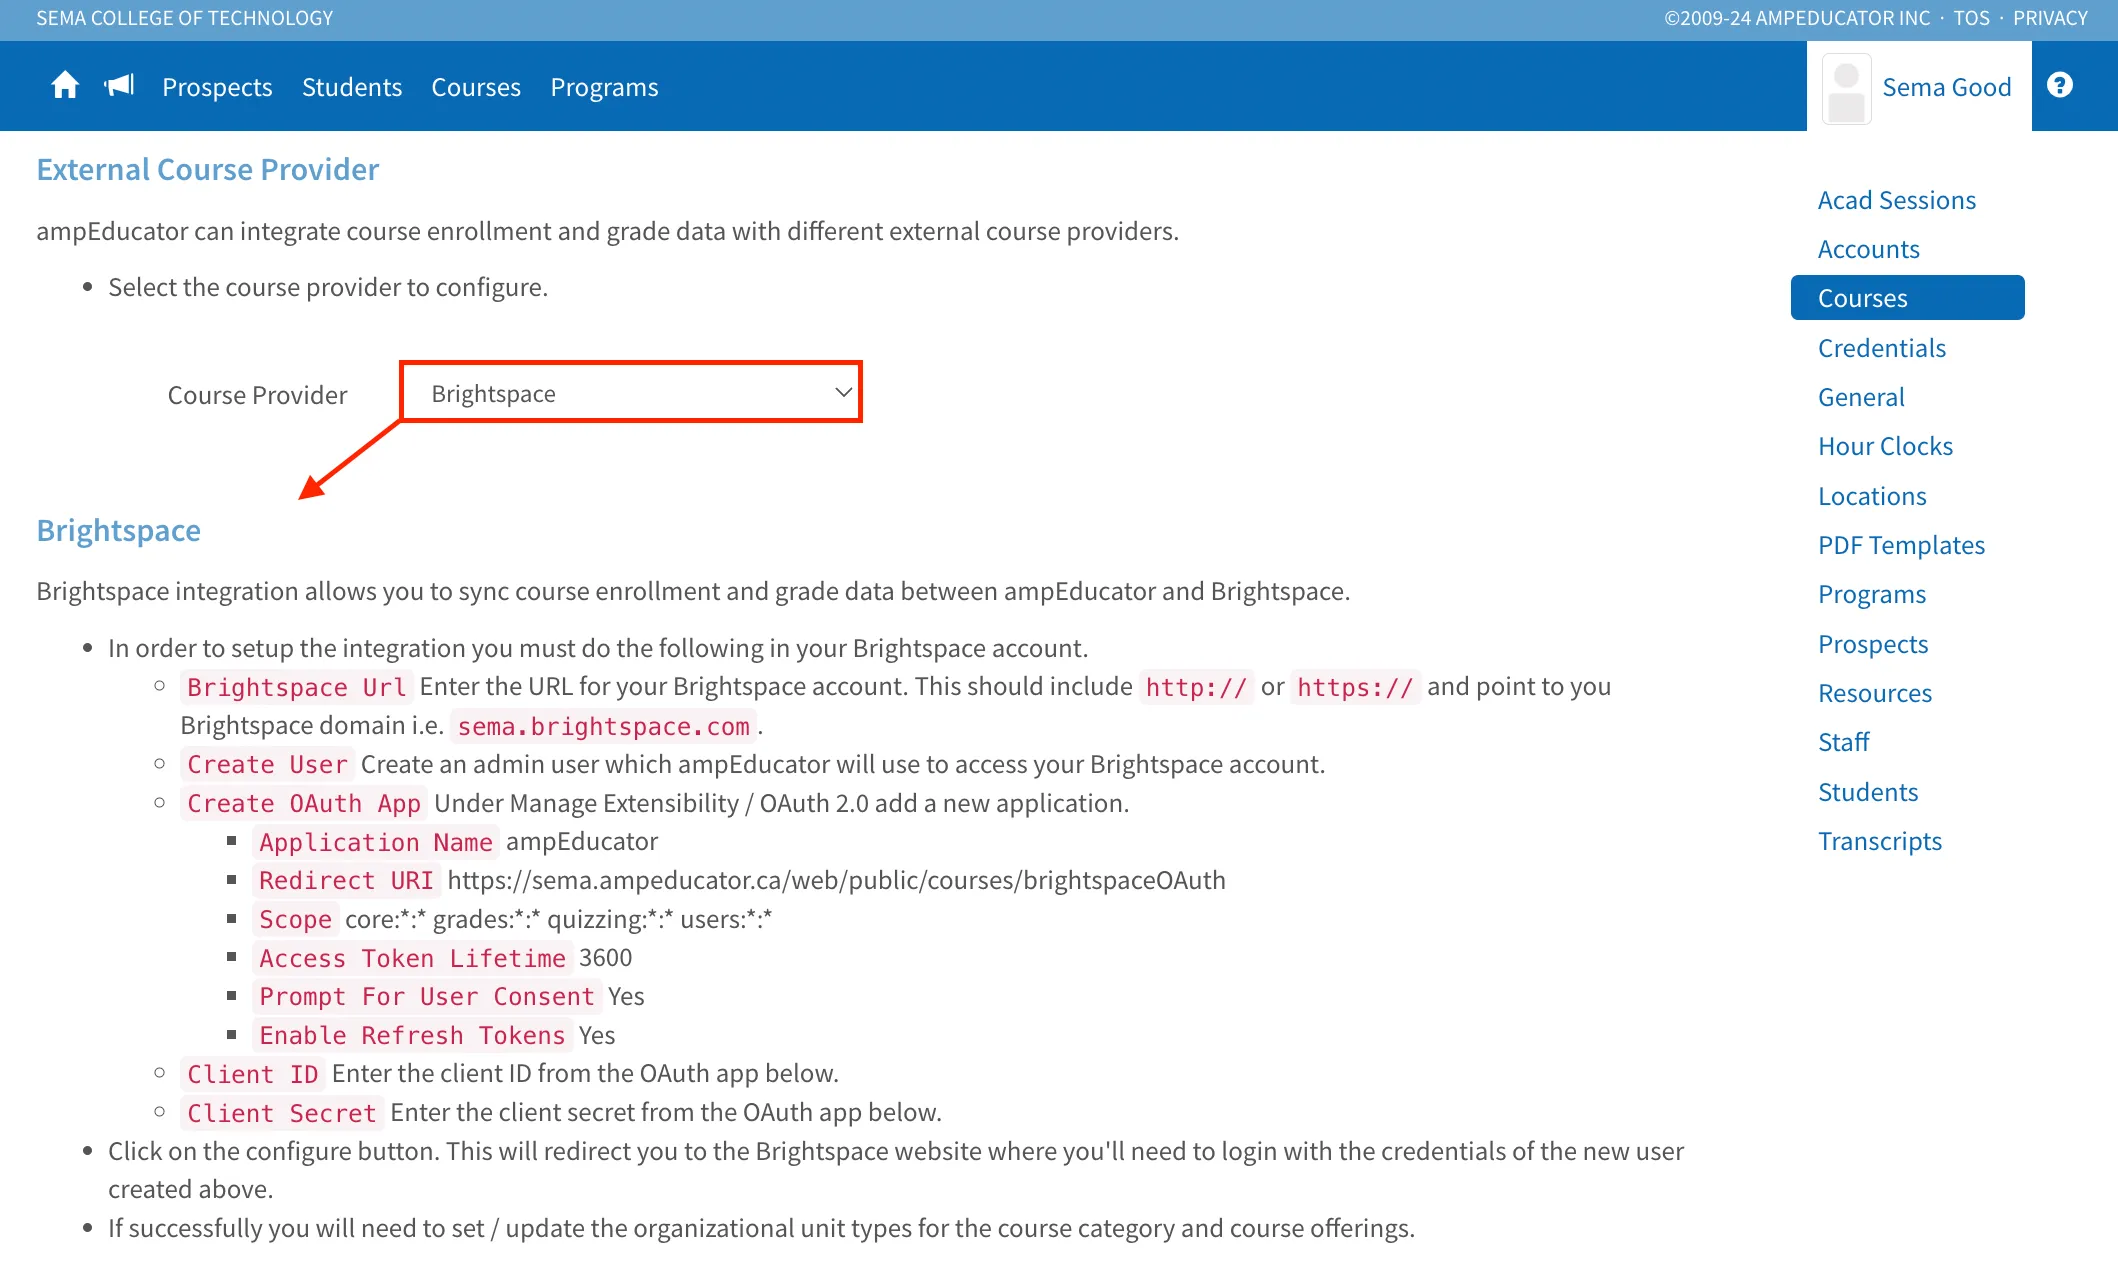Select Transcripts in the sidebar
This screenshot has width=2118, height=1264.
pyautogui.click(x=1880, y=841)
